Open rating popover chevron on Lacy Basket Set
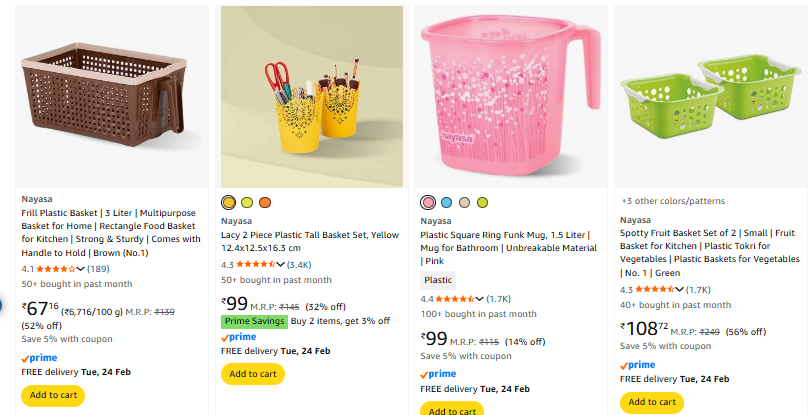 click(x=280, y=265)
